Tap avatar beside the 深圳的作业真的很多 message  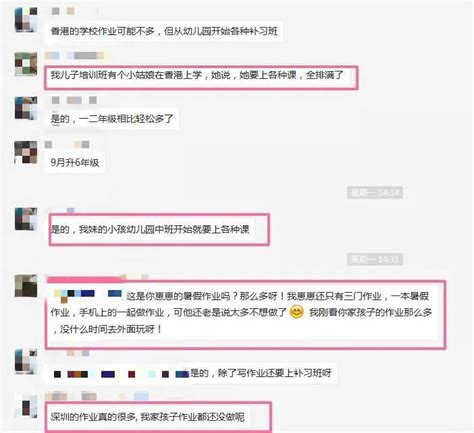(26, 405)
